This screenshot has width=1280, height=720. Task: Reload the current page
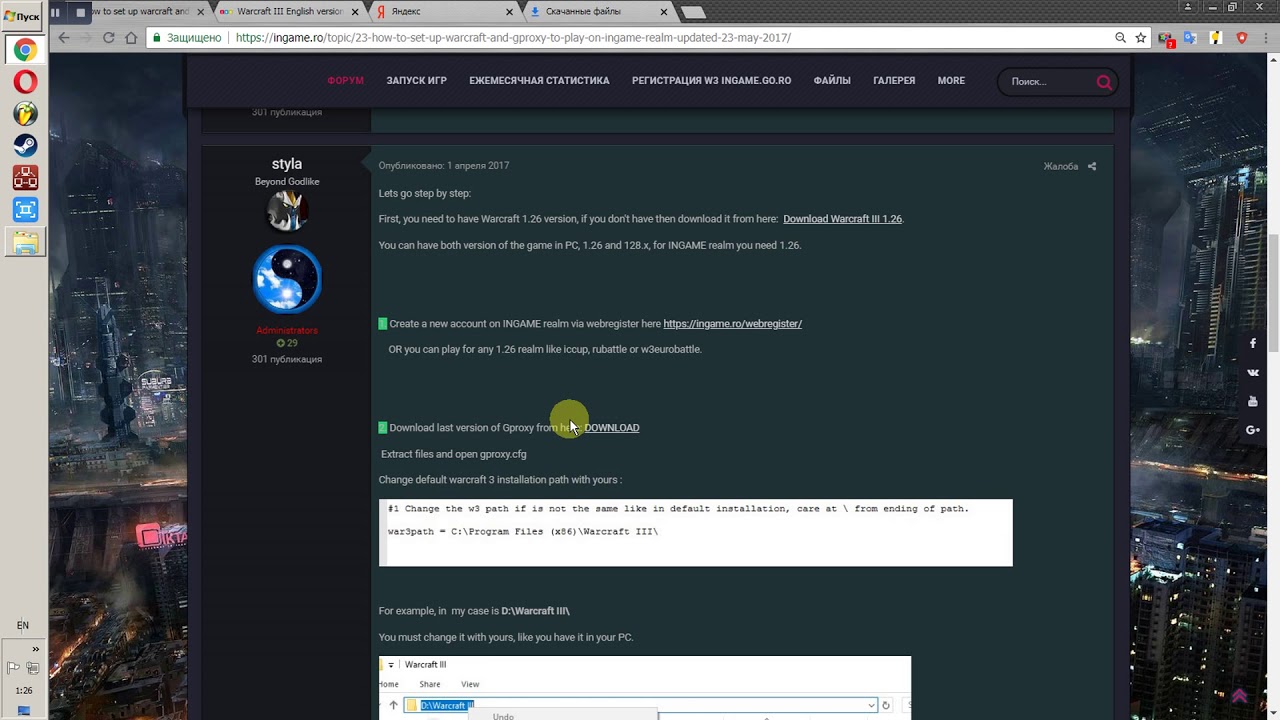110,38
